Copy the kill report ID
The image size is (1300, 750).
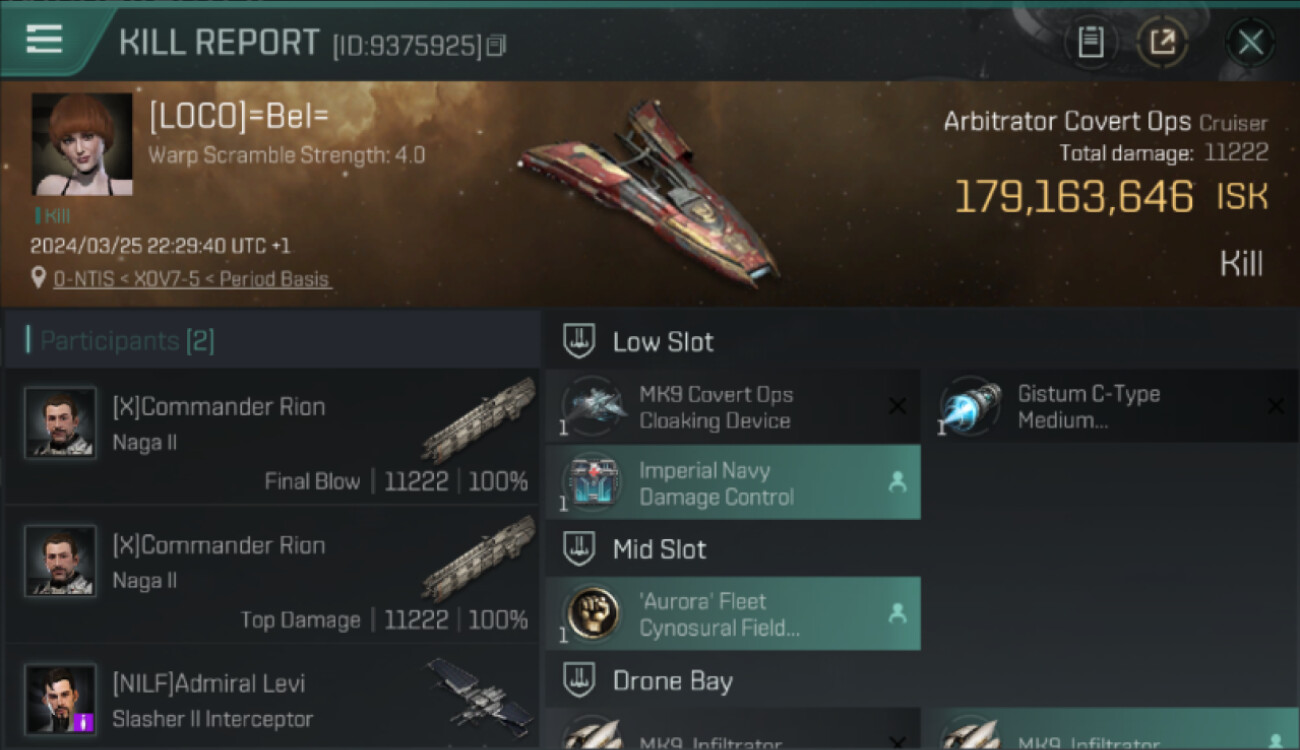pos(497,45)
